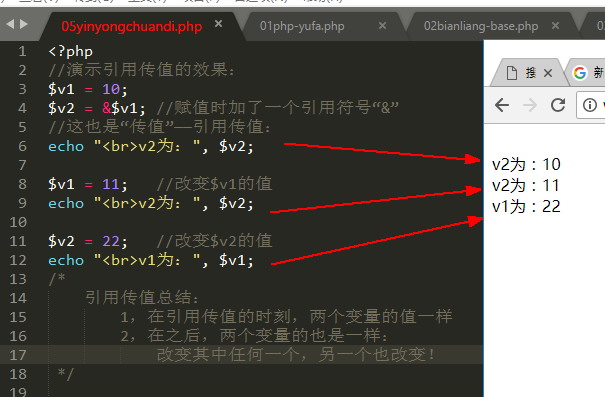
Task: Click the page icon on first browser tab
Action: click(x=512, y=73)
